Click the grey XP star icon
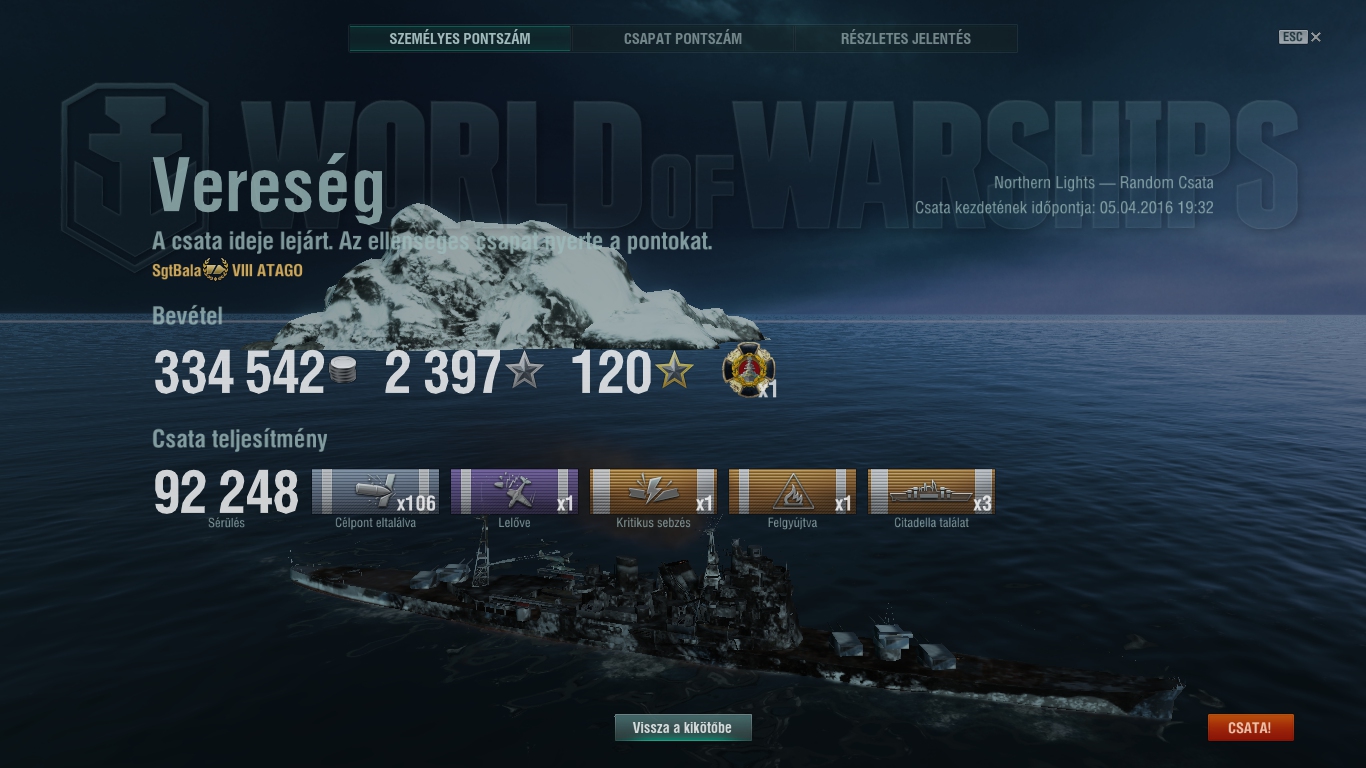The width and height of the screenshot is (1366, 768). tap(524, 371)
